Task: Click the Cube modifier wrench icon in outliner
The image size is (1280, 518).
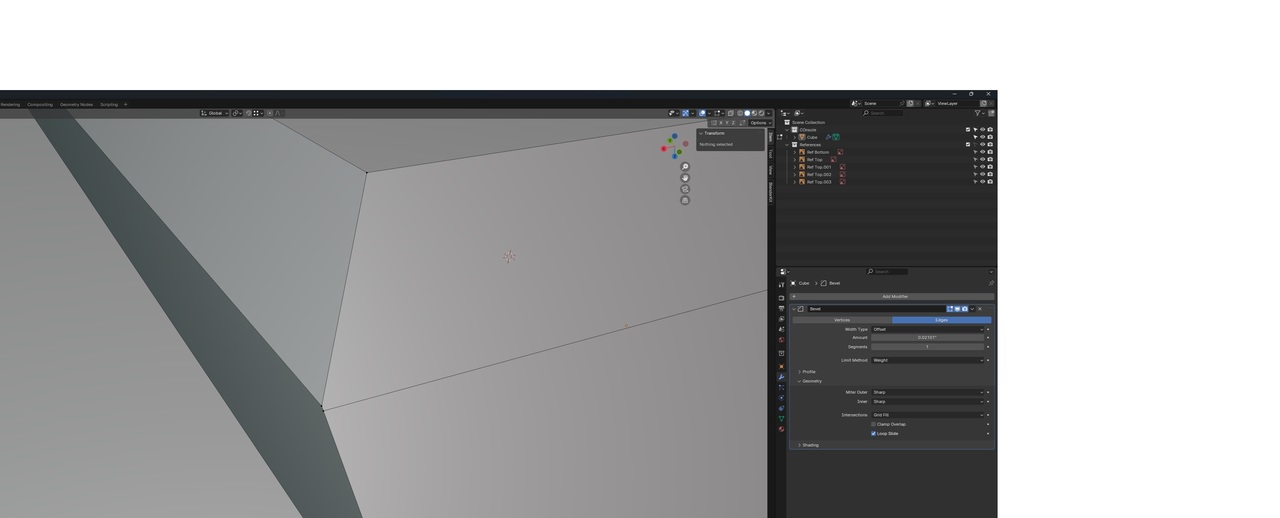Action: click(x=828, y=137)
